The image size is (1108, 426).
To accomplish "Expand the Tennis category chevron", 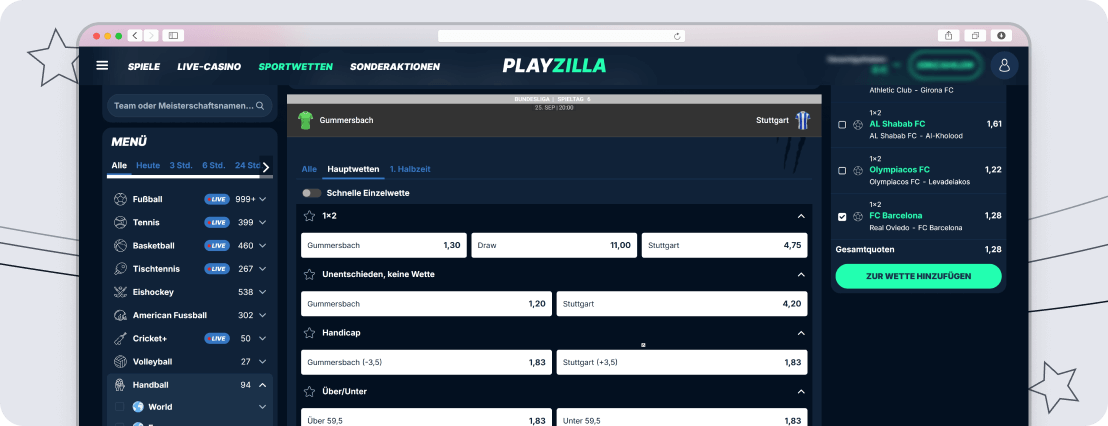I will click(x=263, y=223).
